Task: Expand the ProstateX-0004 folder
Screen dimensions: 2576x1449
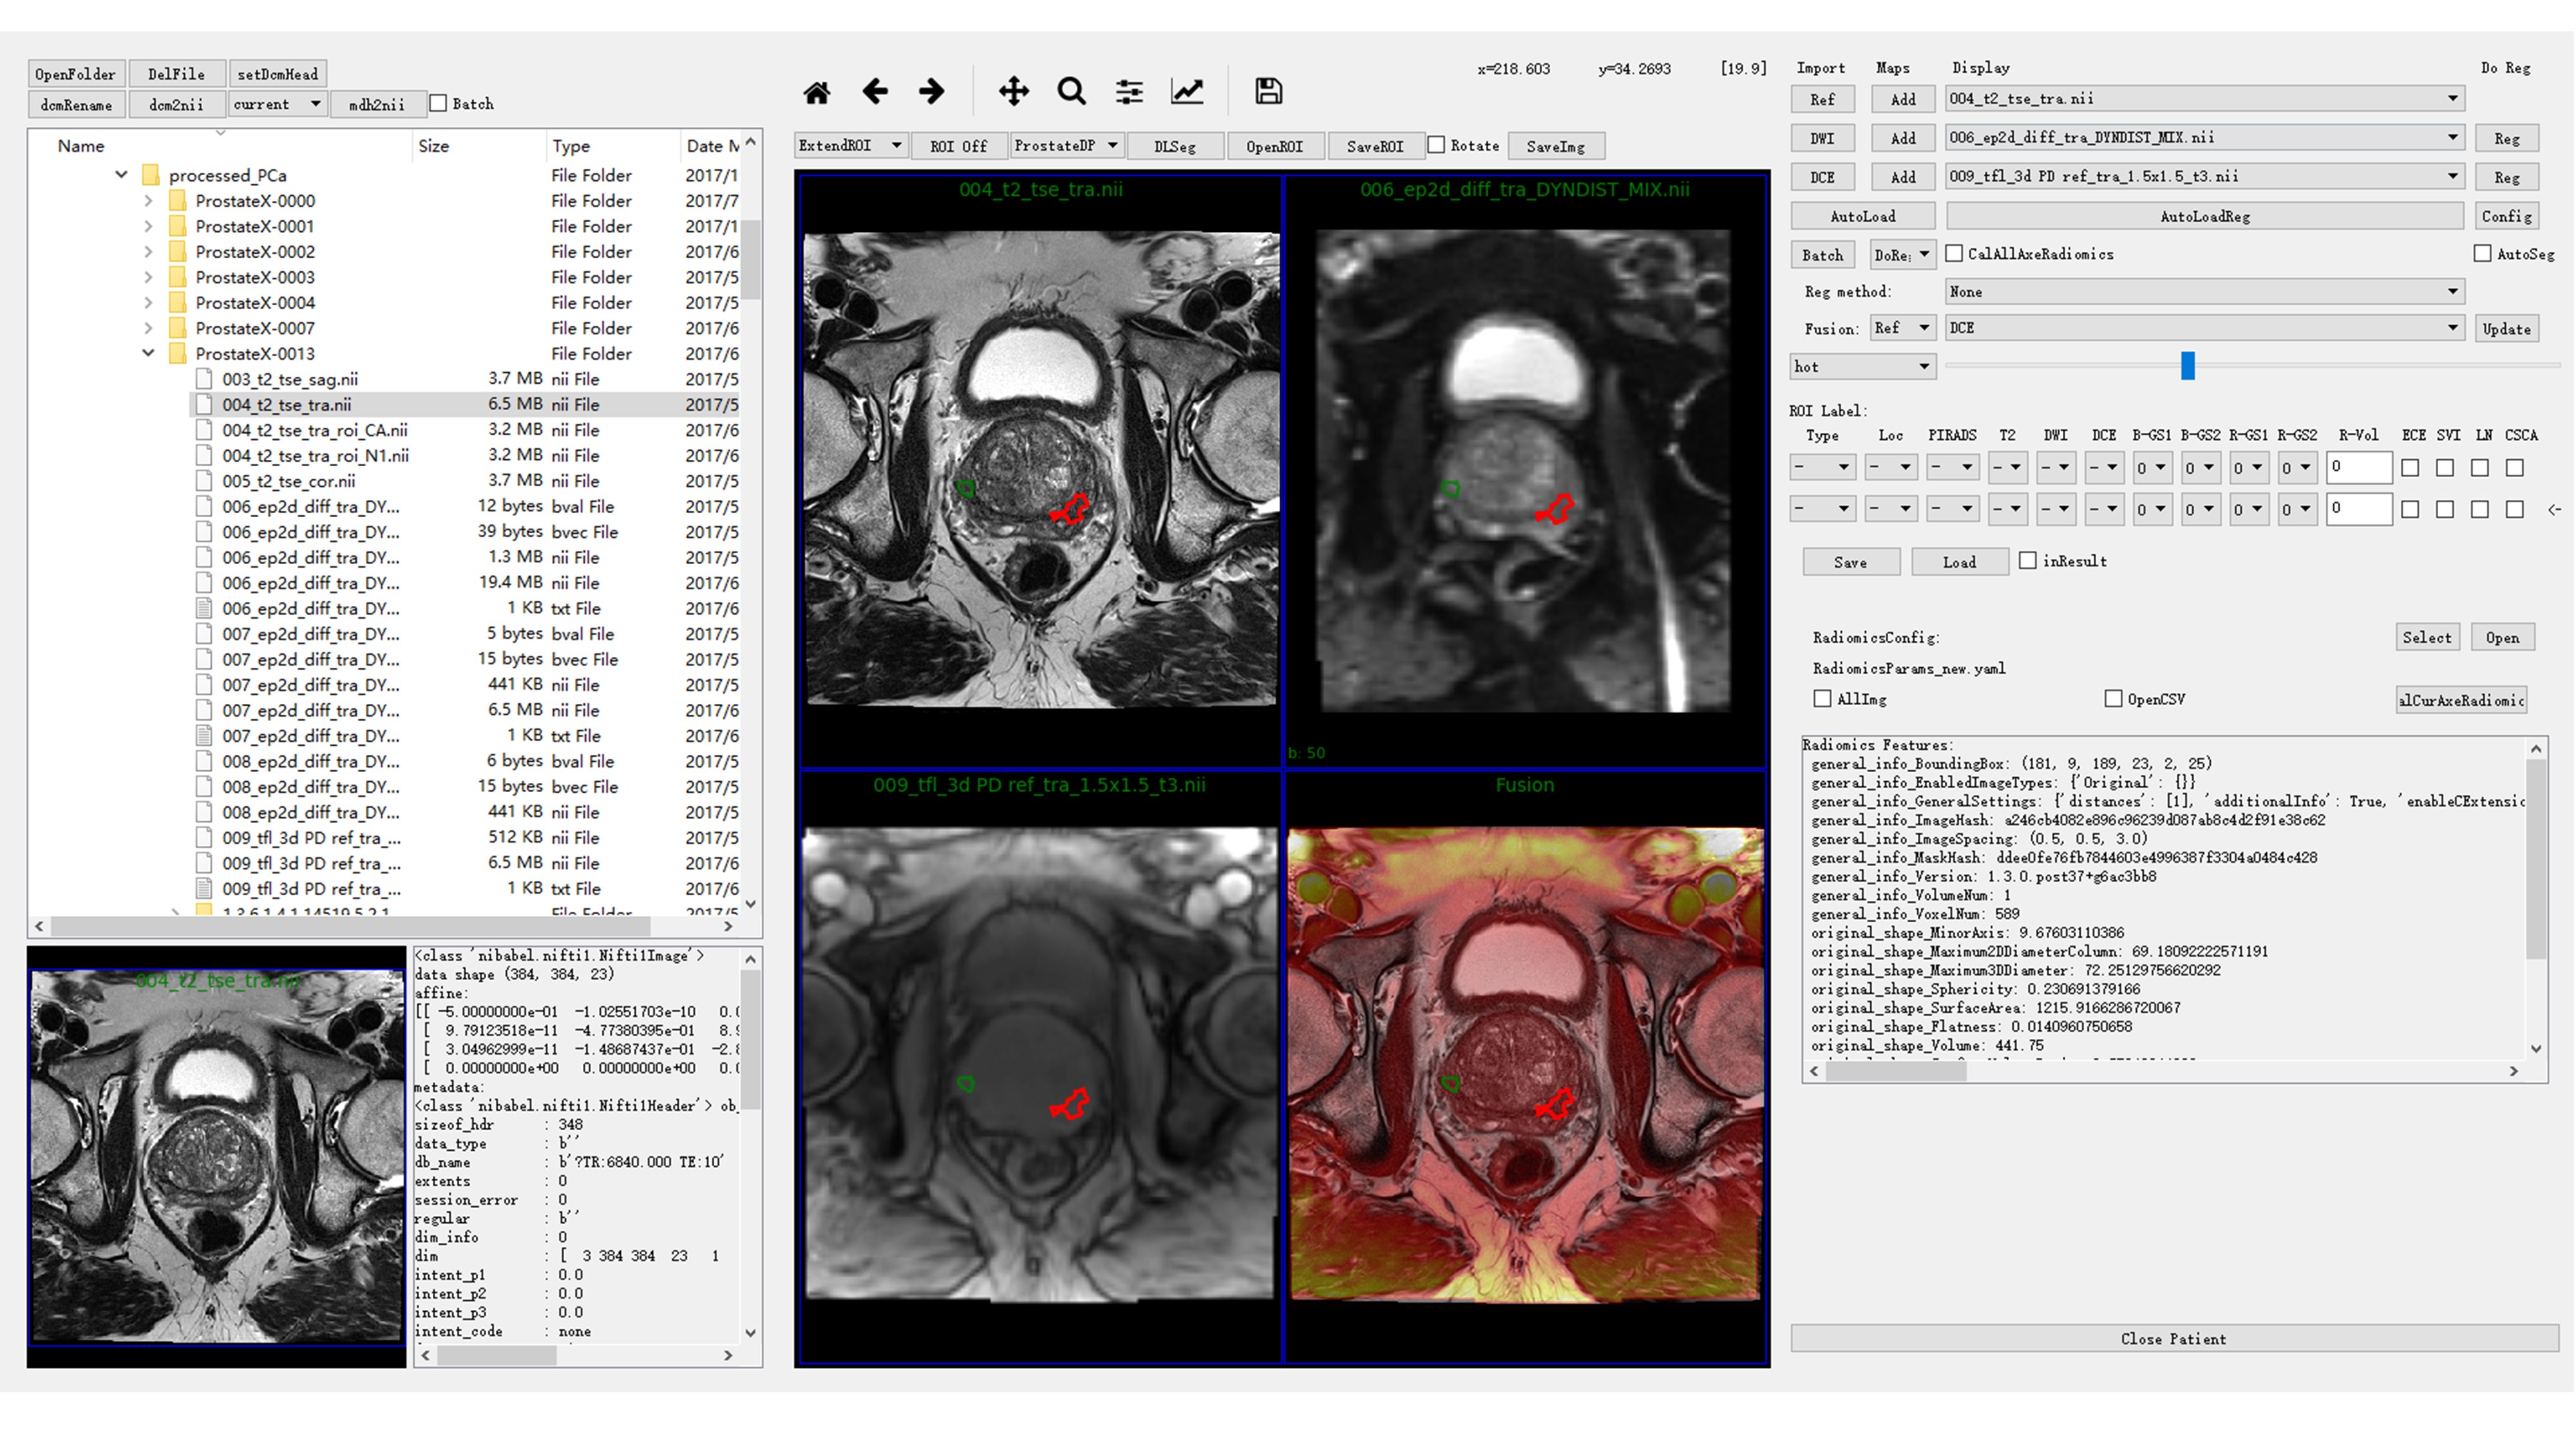Action: click(x=149, y=303)
